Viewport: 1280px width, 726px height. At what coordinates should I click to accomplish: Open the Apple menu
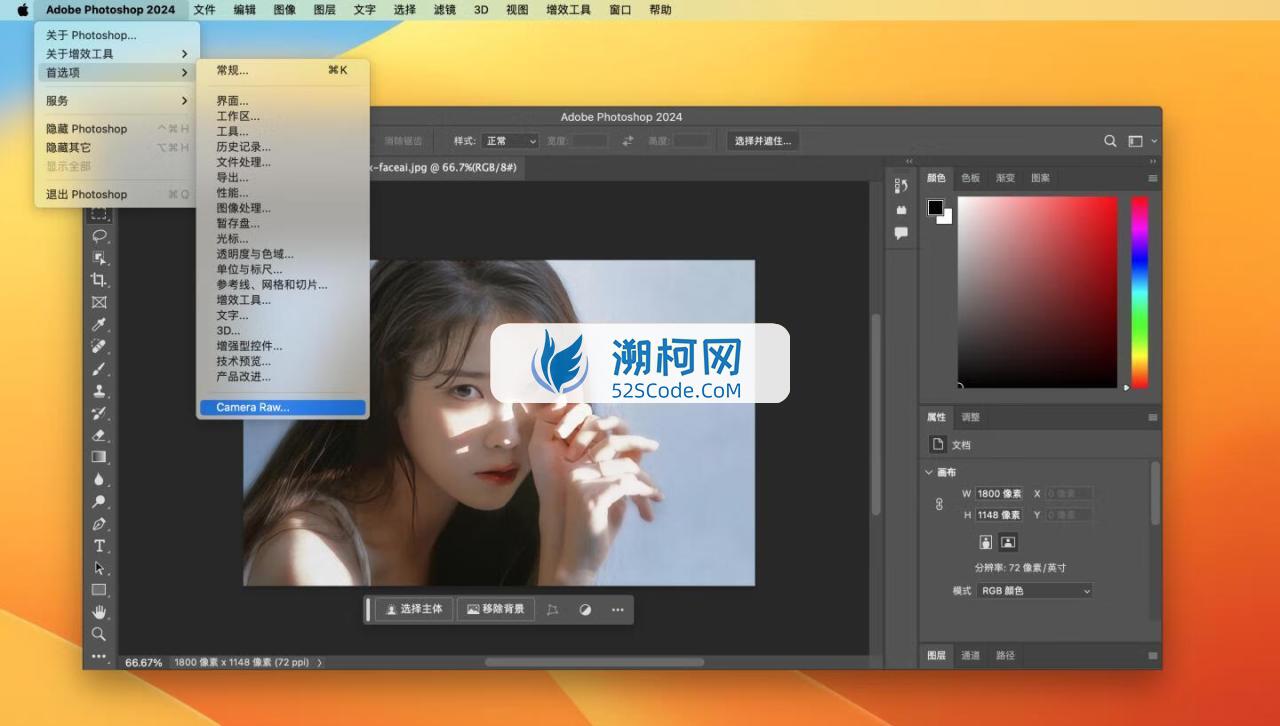click(22, 10)
